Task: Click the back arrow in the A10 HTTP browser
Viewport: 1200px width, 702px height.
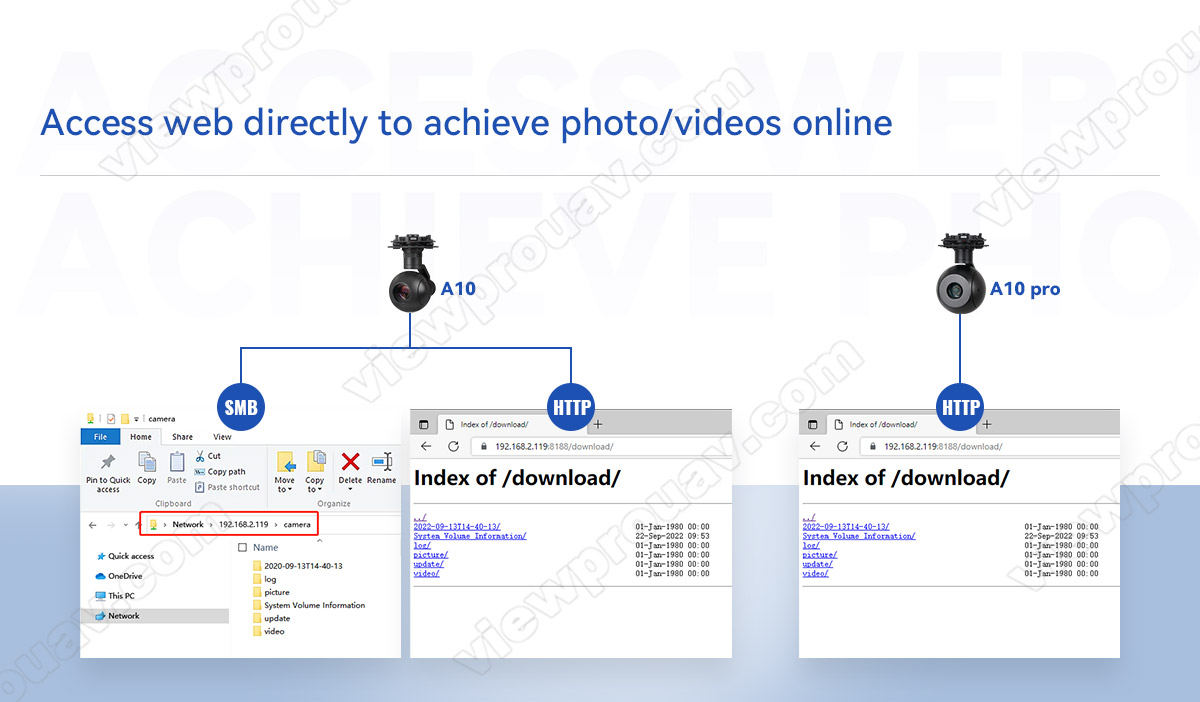Action: click(426, 446)
